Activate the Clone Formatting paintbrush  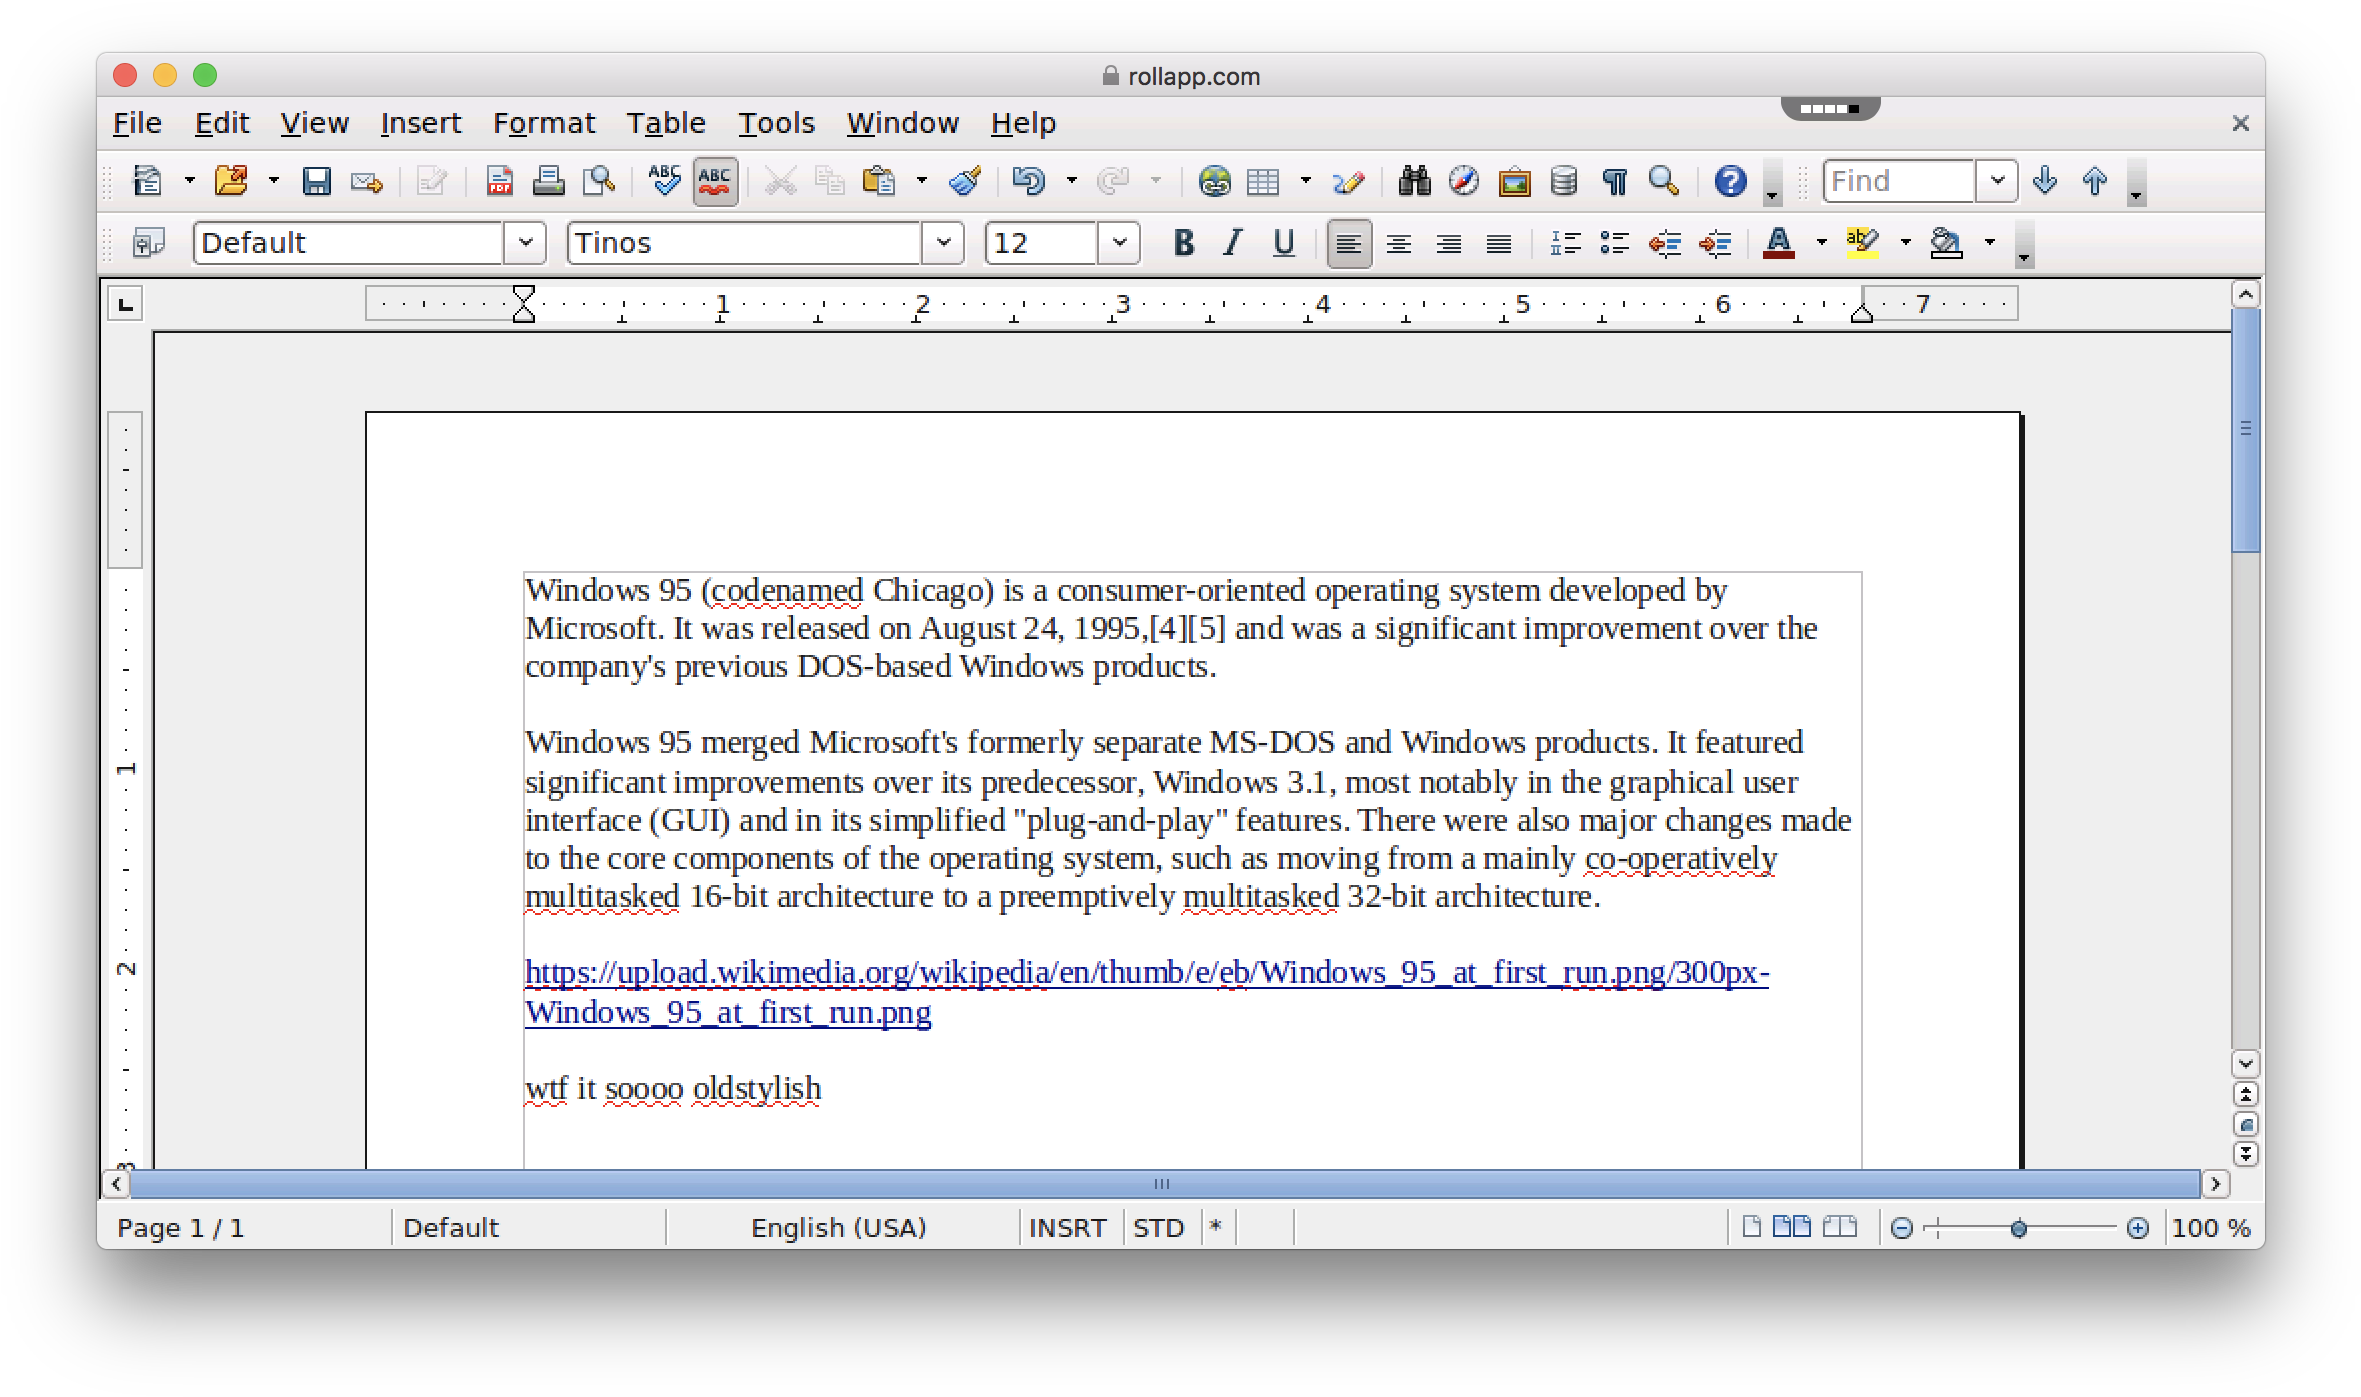click(x=963, y=181)
